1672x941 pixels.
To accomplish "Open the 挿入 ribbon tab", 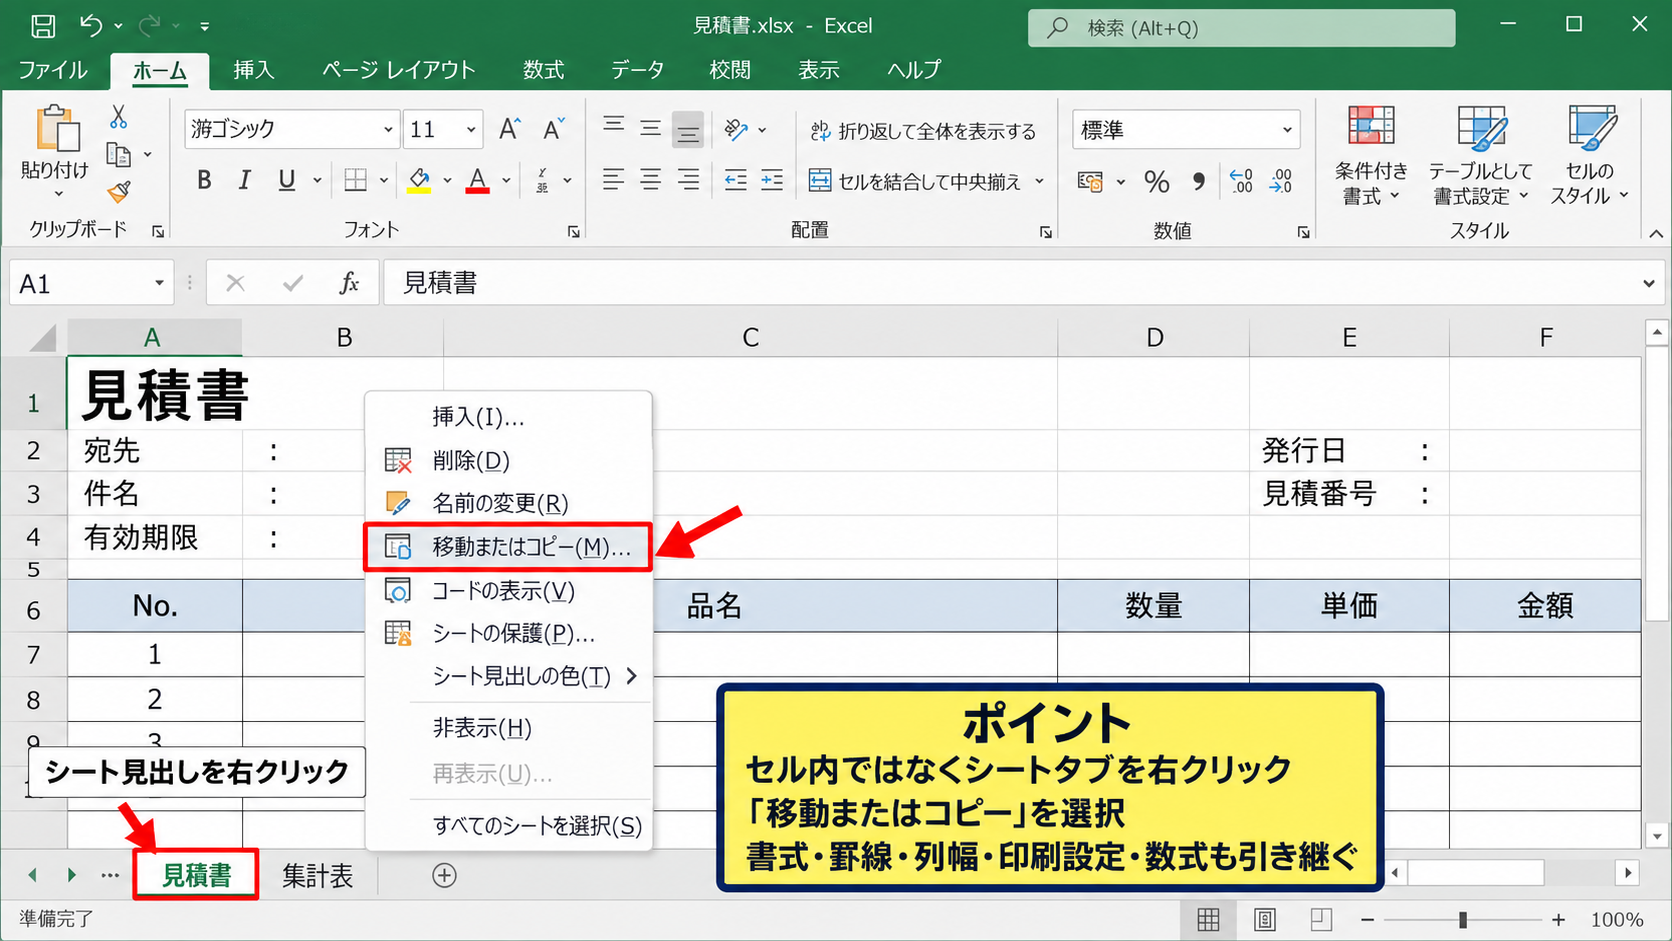I will point(253,70).
